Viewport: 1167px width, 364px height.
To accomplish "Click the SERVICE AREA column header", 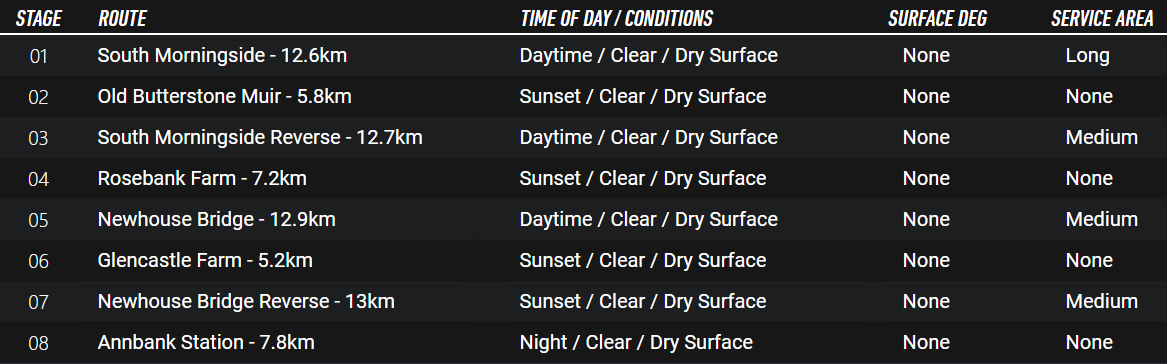I will tap(1102, 19).
